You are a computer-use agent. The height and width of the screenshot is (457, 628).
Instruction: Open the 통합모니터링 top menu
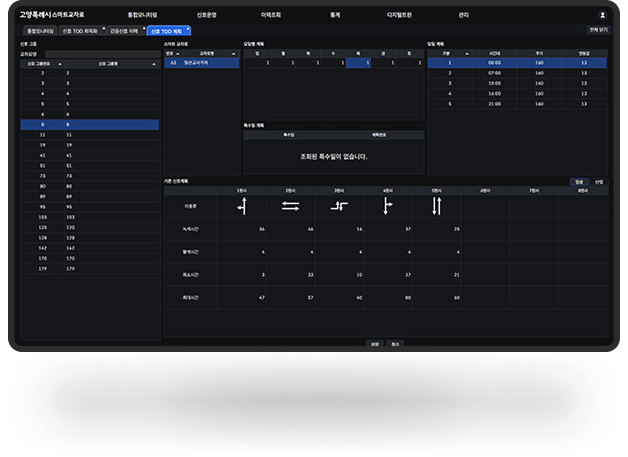point(143,15)
